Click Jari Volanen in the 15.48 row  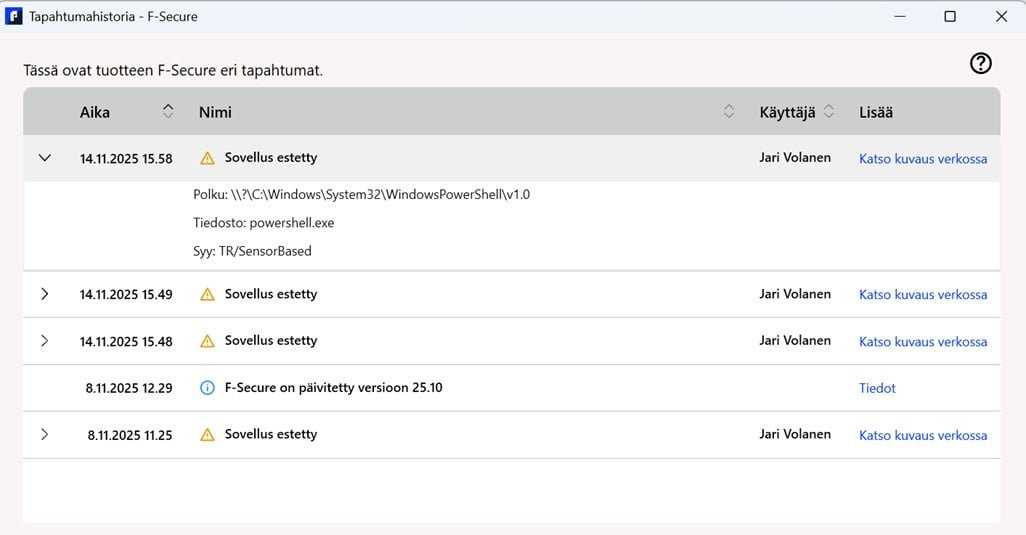[x=795, y=341]
